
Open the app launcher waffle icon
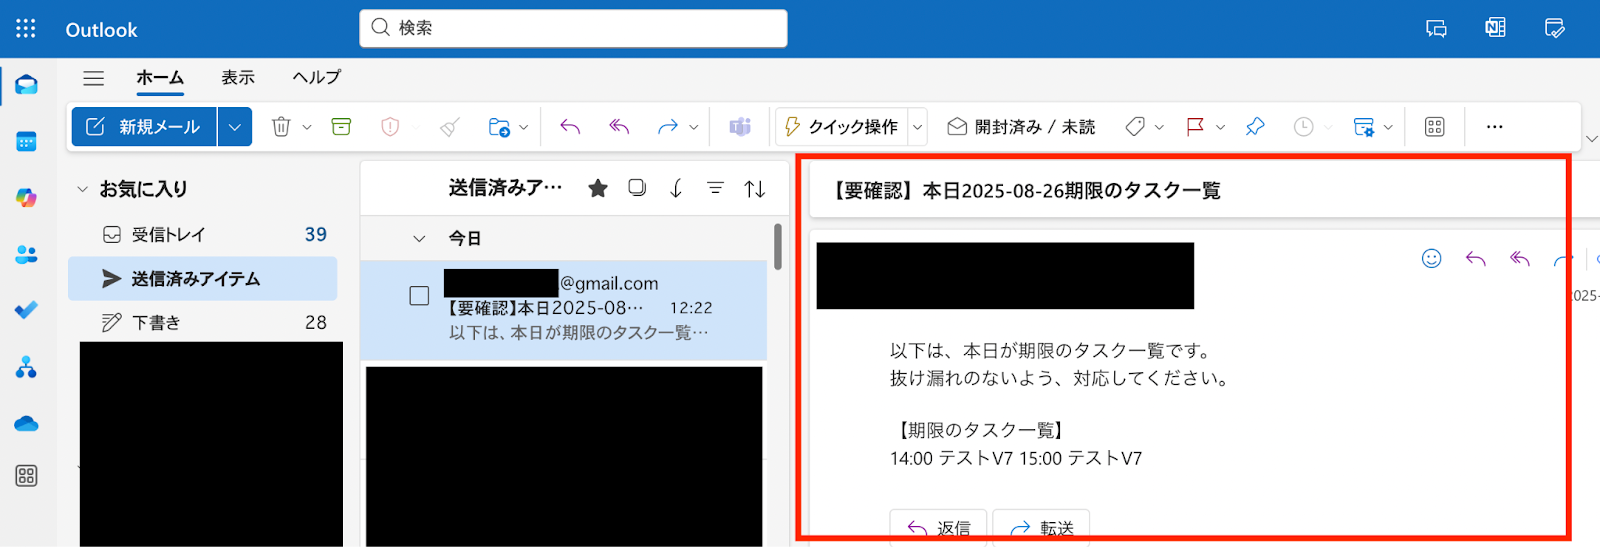26,29
